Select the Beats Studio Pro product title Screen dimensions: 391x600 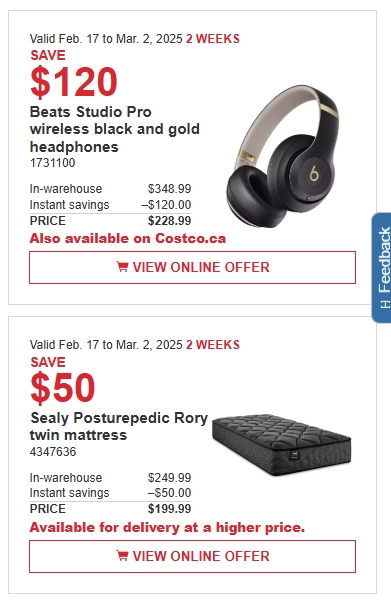coord(115,129)
